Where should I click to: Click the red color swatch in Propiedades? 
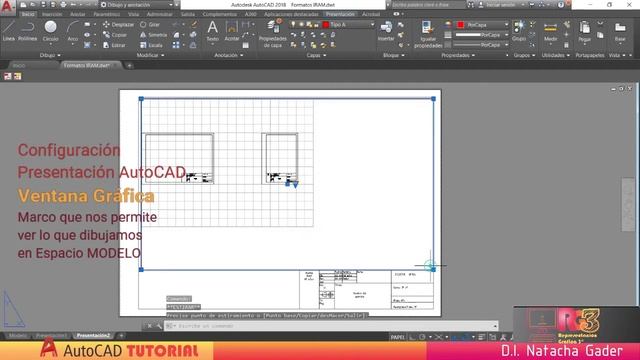[460, 25]
